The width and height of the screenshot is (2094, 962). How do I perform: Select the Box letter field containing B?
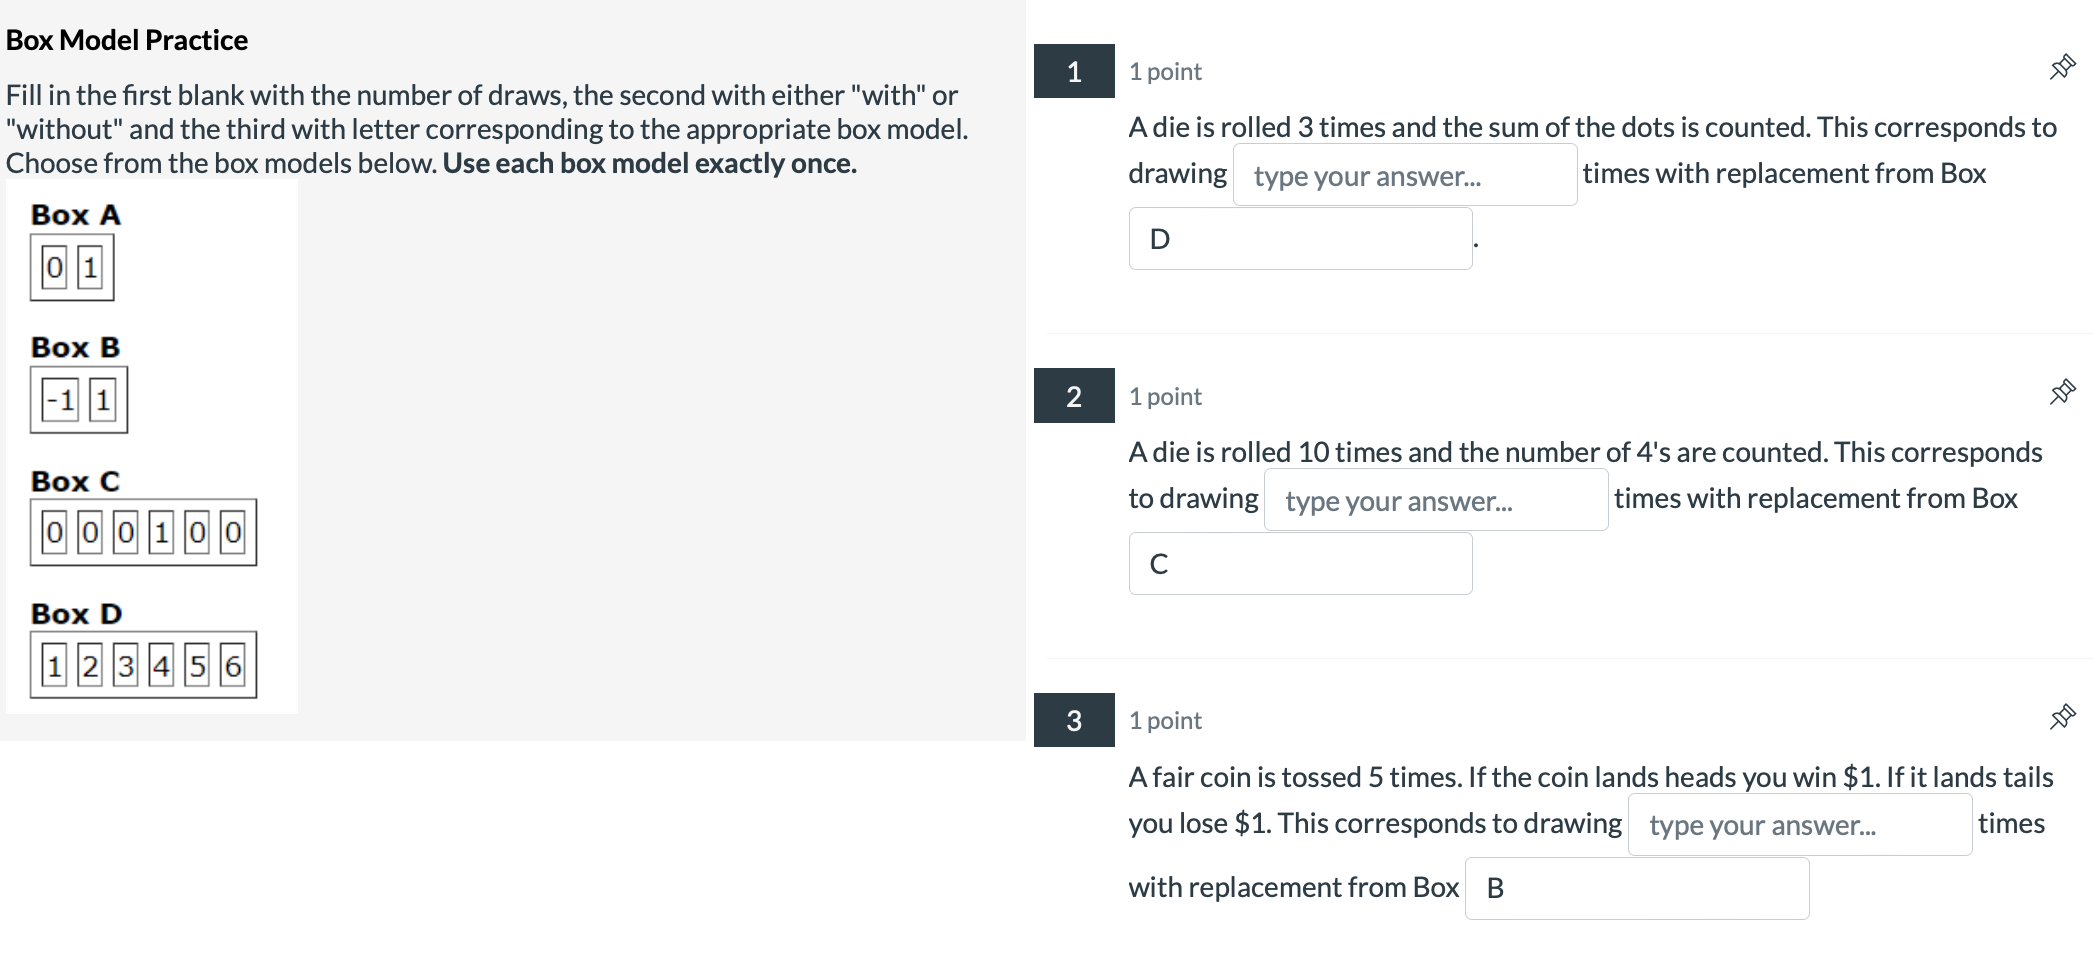[x=1637, y=888]
